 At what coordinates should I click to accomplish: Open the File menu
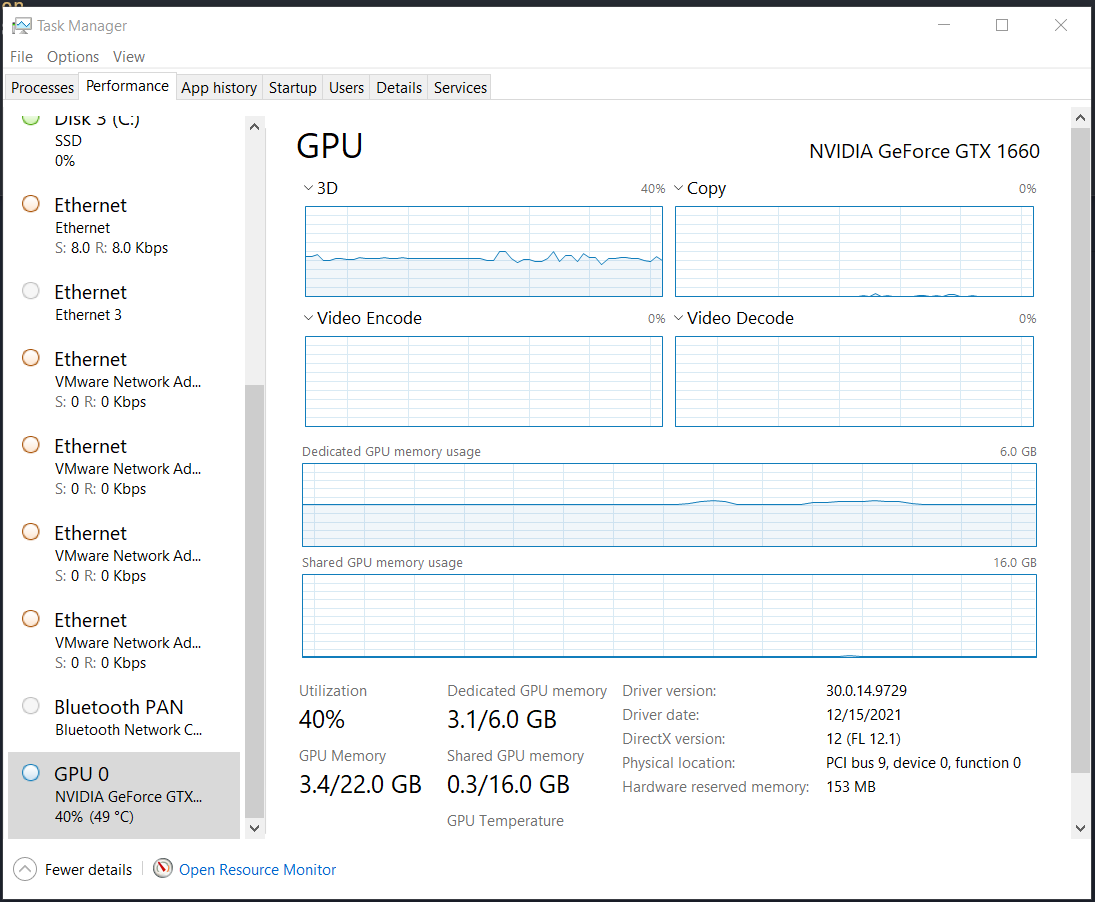click(x=21, y=57)
